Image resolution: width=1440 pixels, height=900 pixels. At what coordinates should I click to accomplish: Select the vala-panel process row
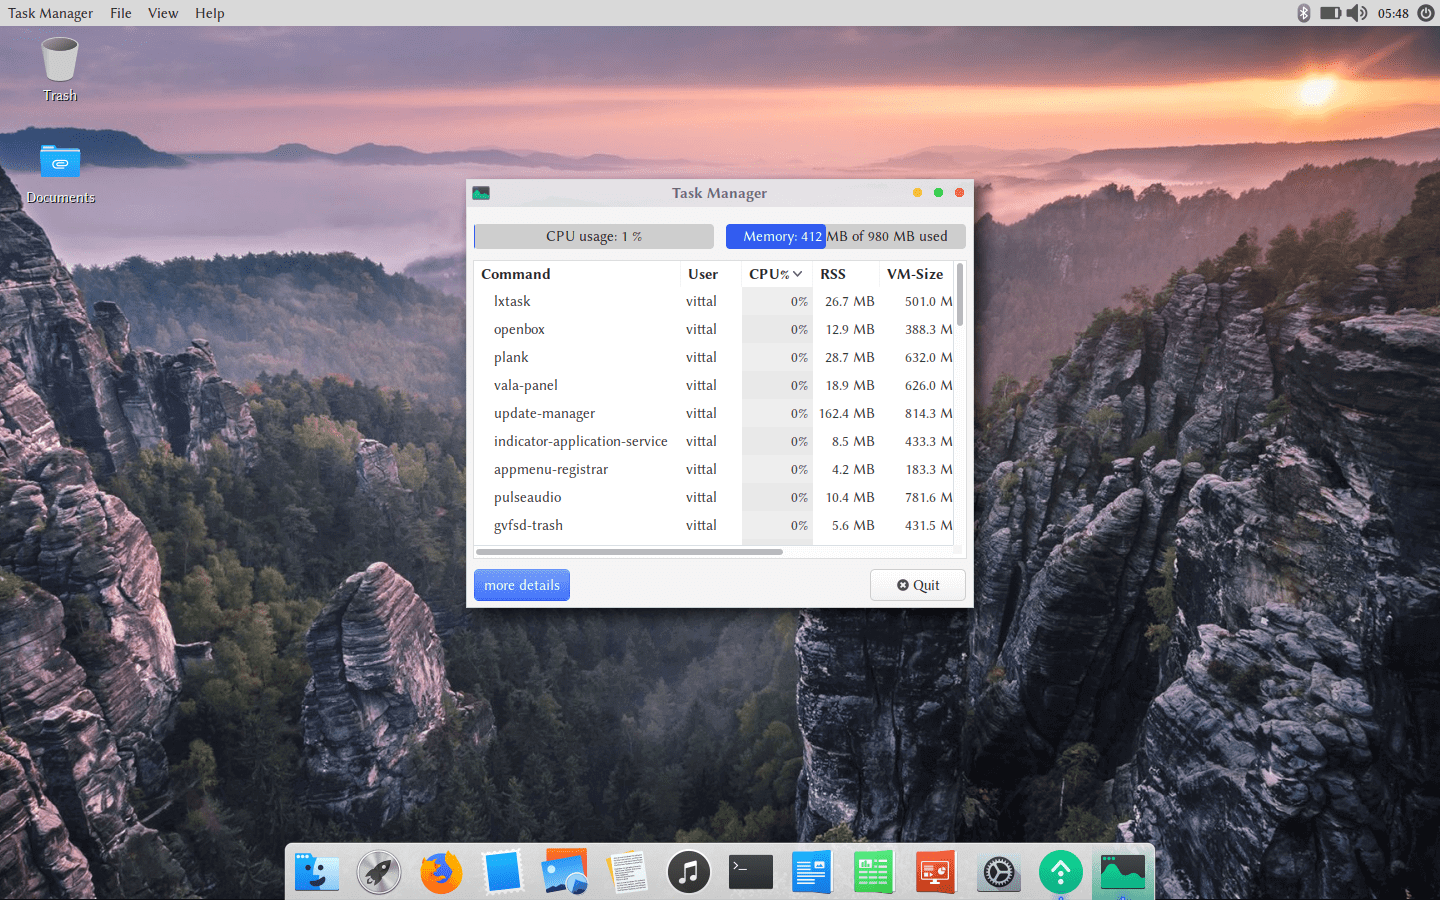[714, 385]
